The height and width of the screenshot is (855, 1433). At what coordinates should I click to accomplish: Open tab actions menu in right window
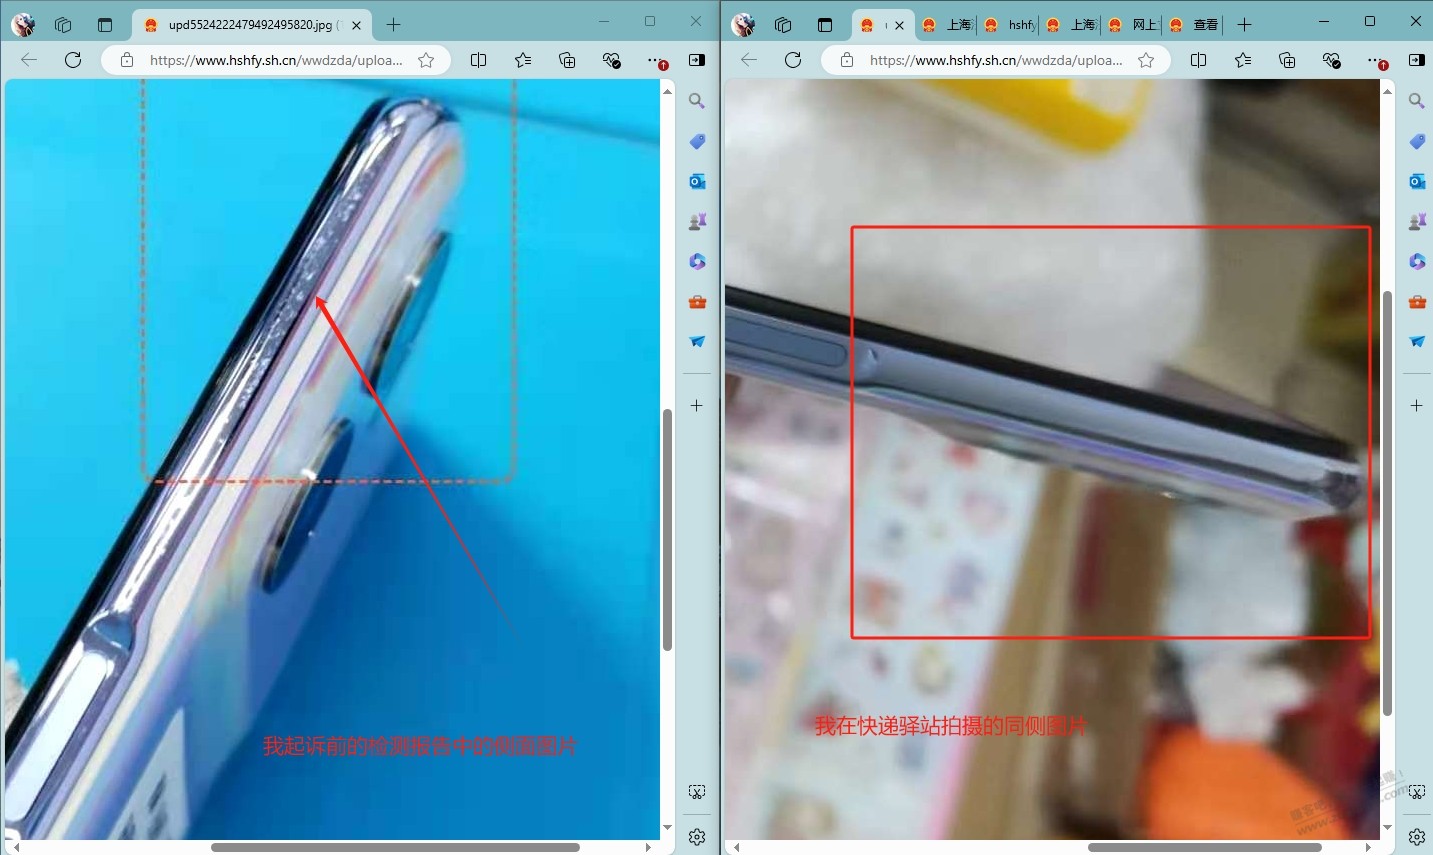click(825, 25)
